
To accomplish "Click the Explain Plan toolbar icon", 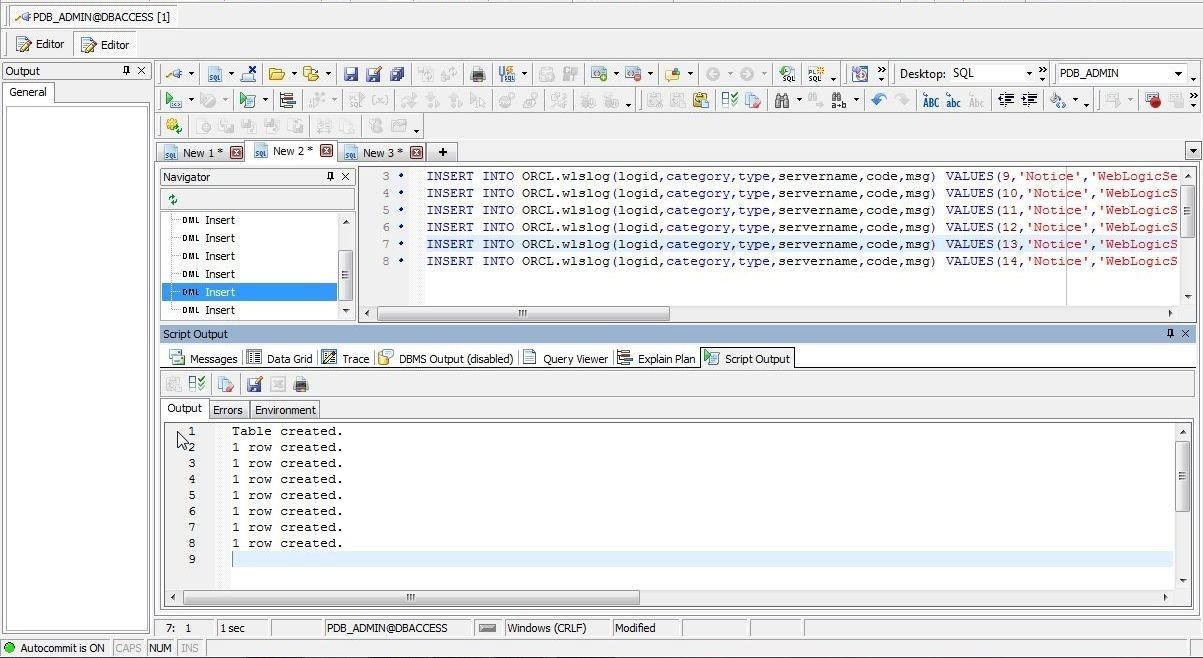I will [288, 100].
